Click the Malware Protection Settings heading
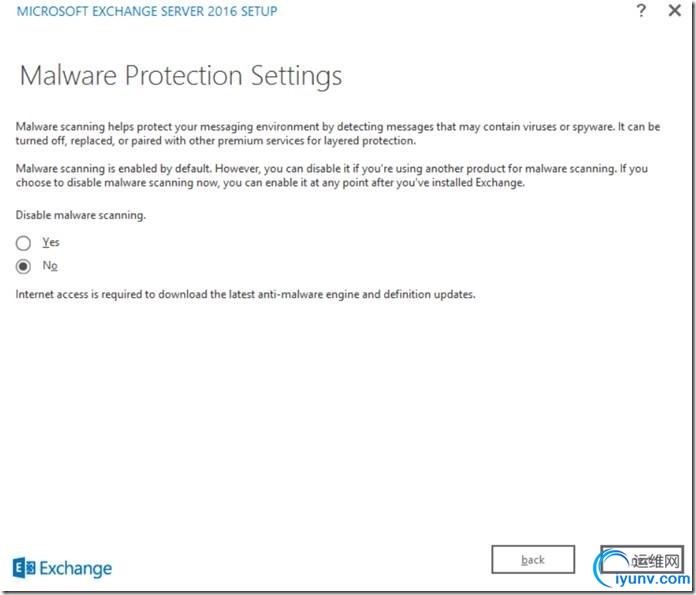Screen dimensions: 696x595 pos(181,75)
